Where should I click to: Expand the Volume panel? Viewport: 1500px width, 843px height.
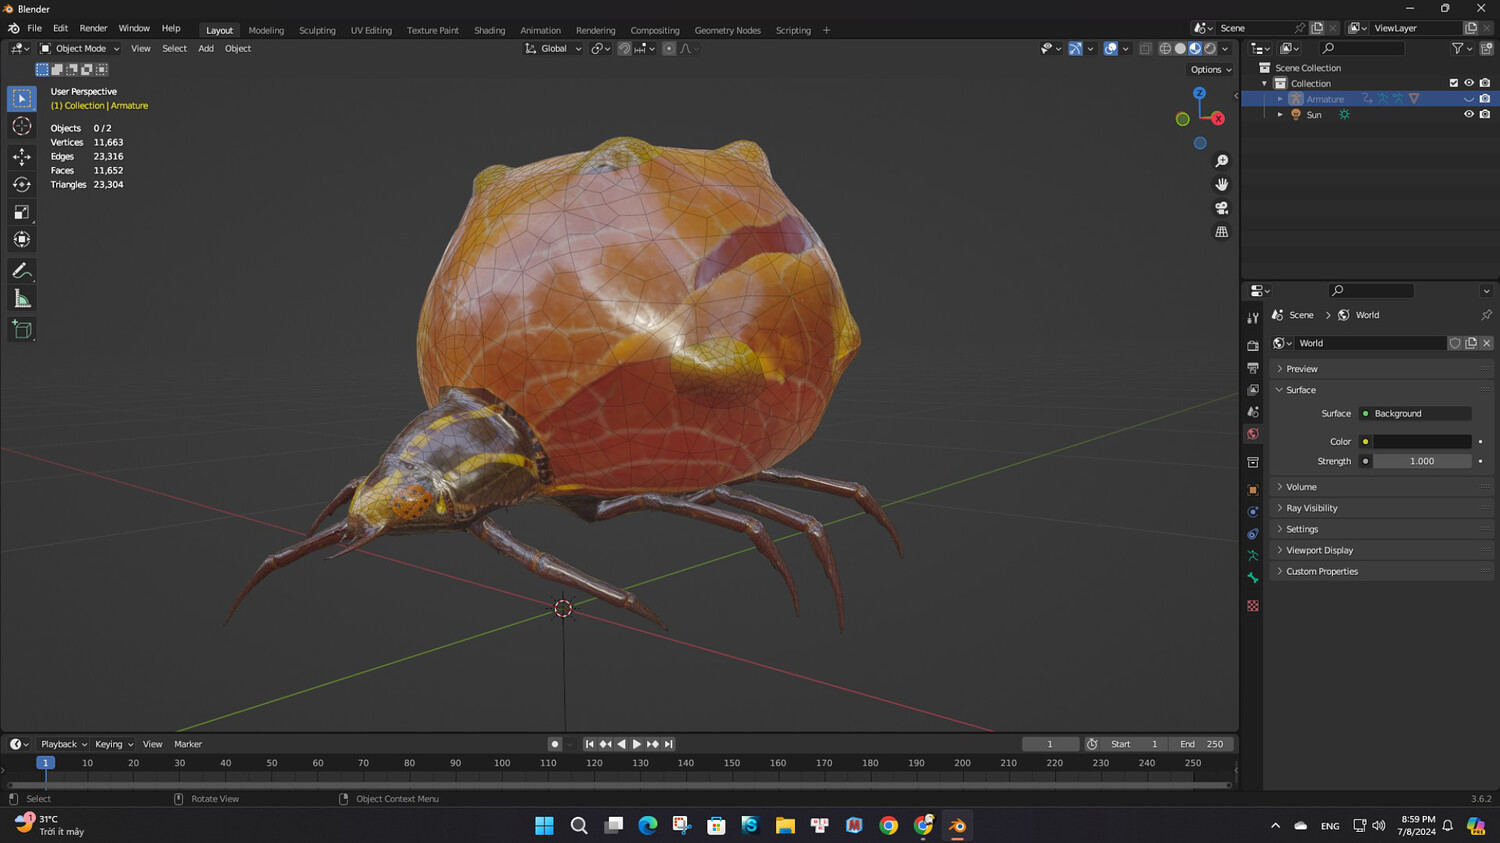[1301, 487]
